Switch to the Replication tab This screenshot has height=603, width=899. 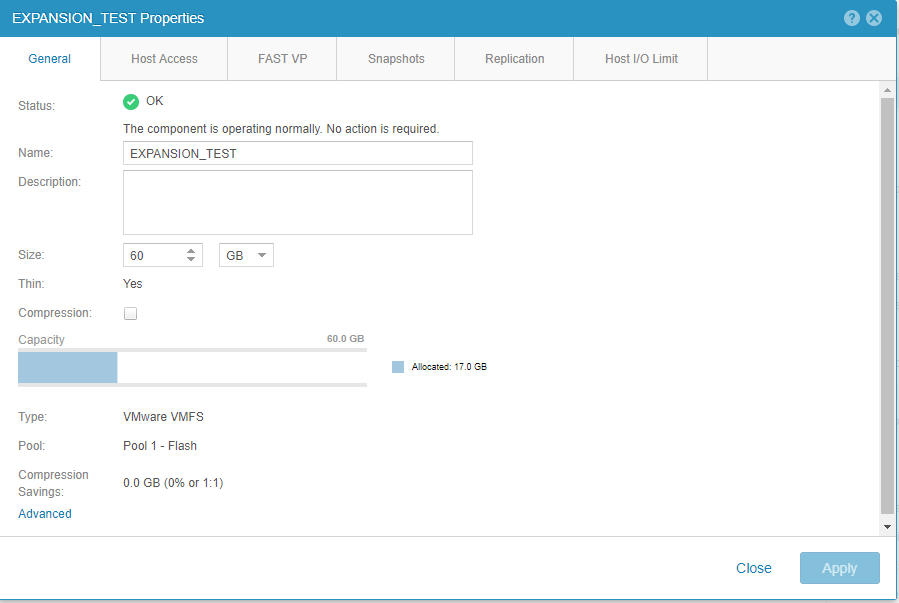(514, 58)
